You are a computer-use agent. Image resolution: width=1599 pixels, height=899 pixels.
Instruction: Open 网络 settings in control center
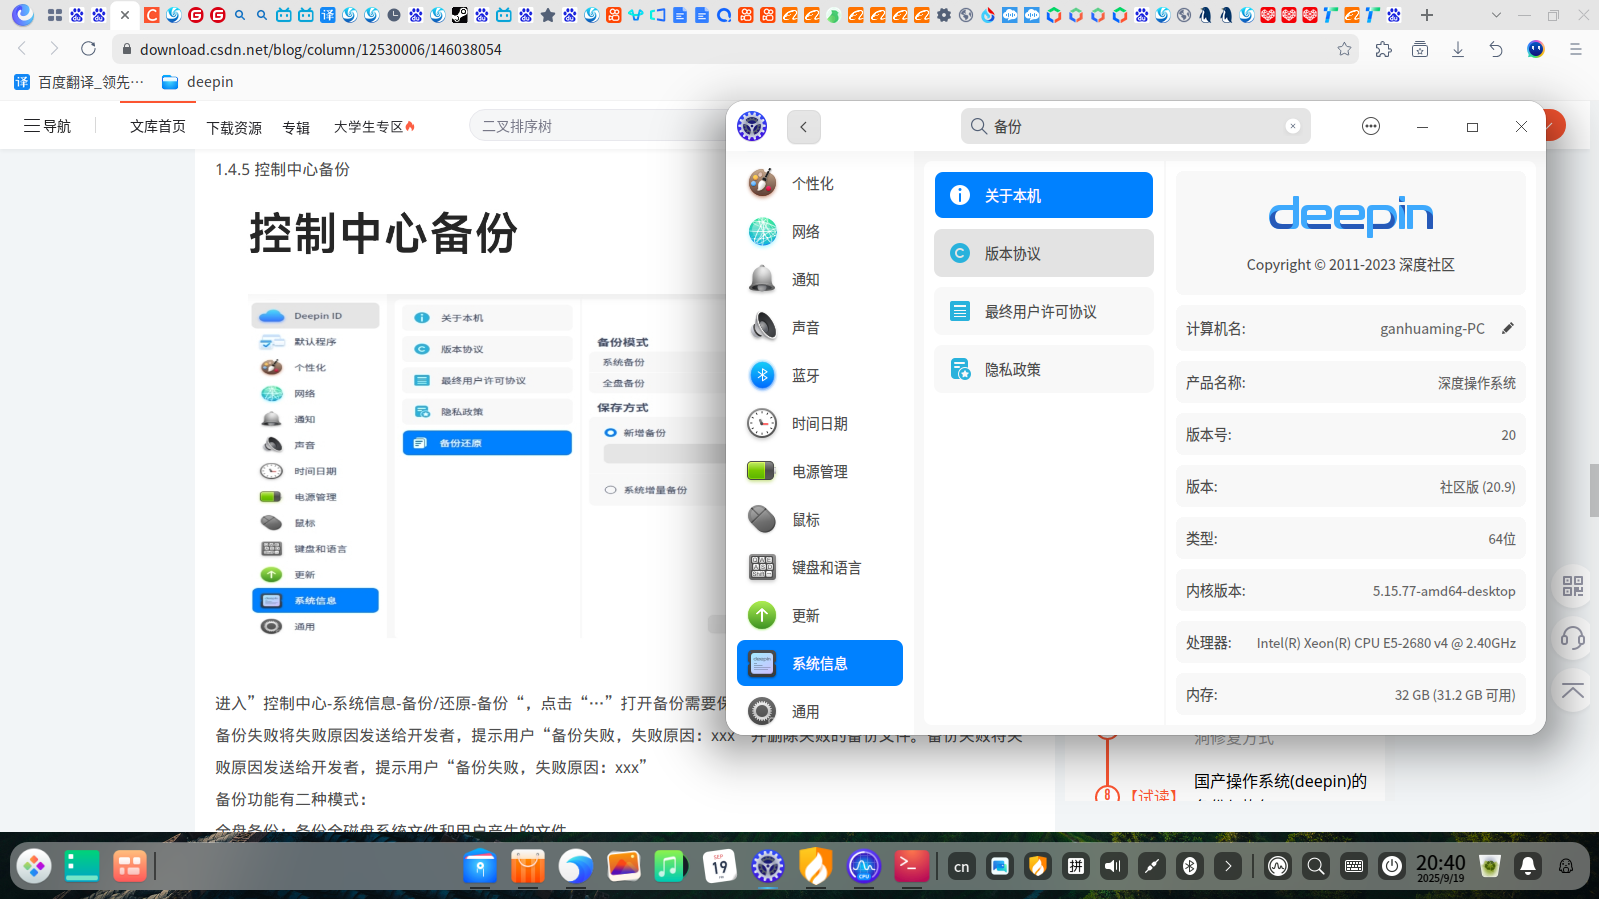819,232
